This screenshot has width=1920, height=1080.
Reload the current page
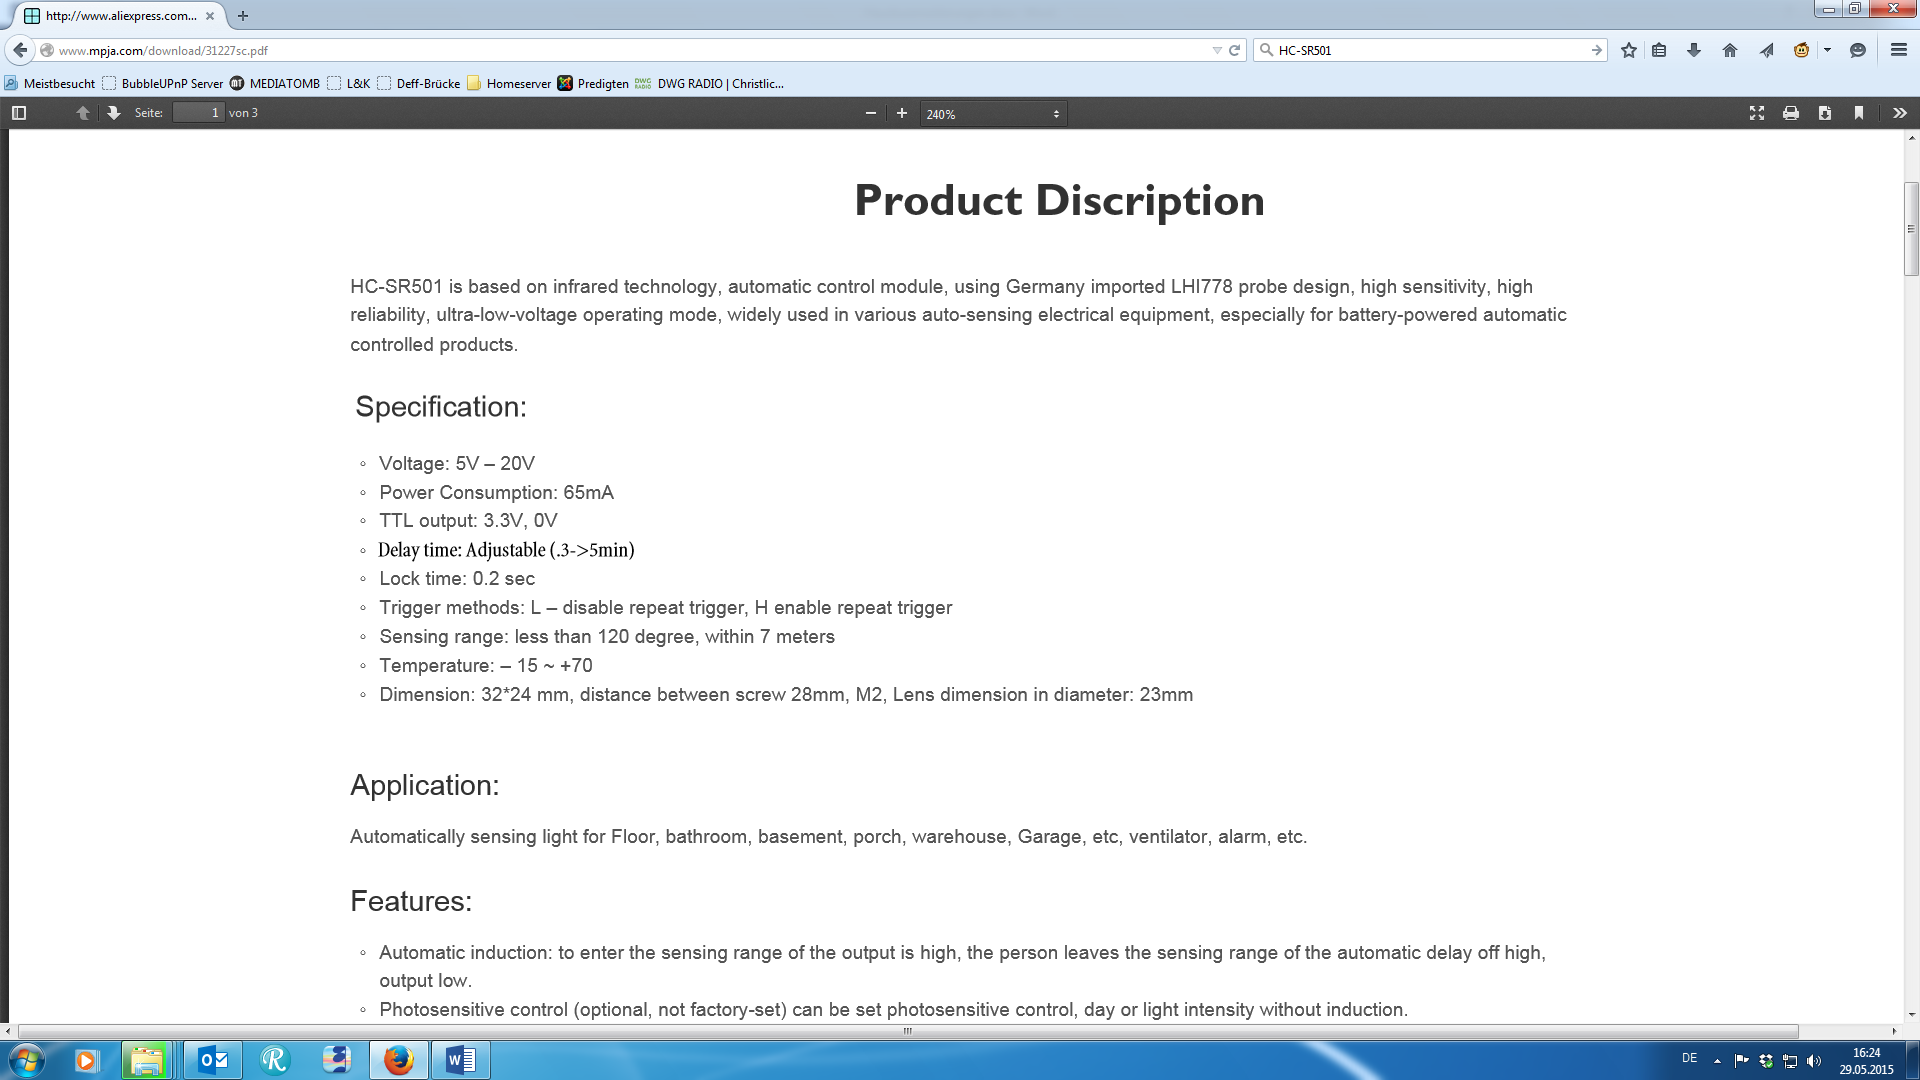(1235, 50)
